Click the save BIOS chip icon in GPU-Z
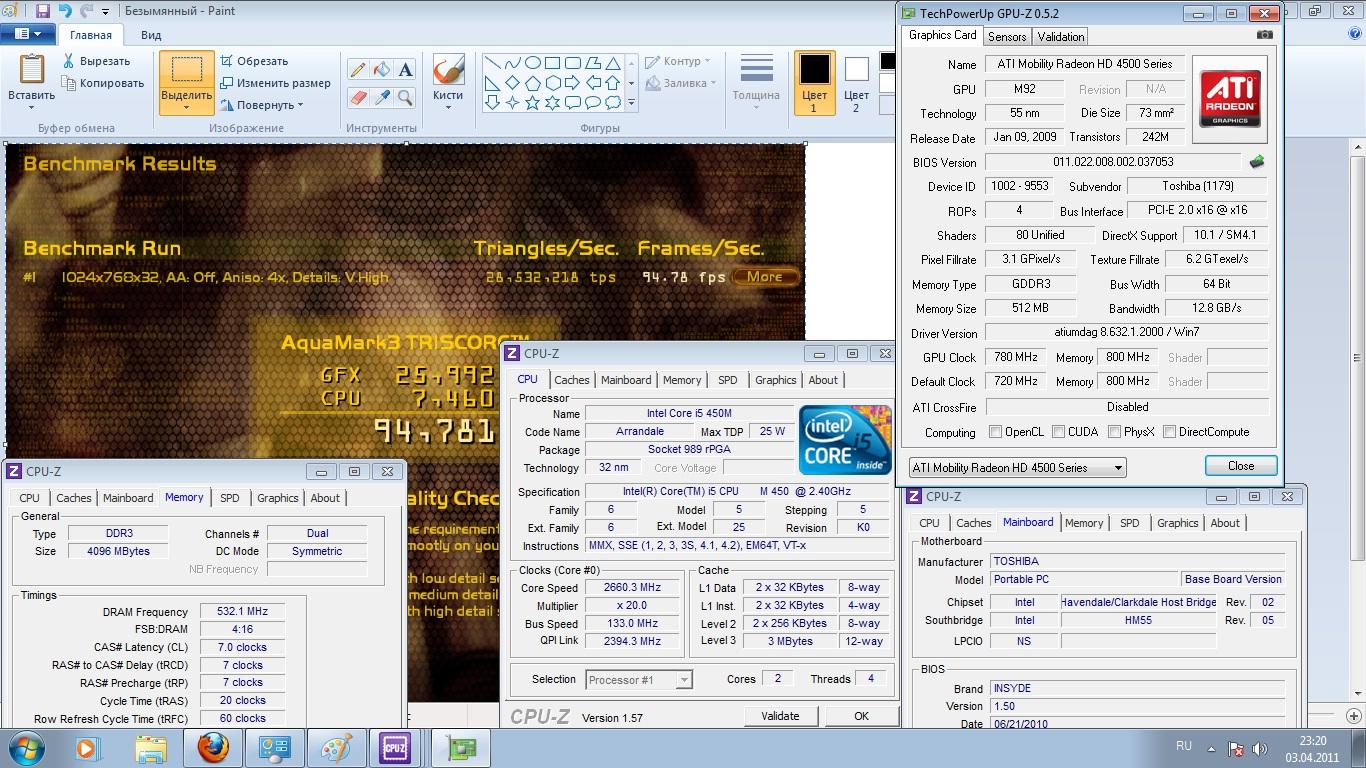 [1257, 162]
